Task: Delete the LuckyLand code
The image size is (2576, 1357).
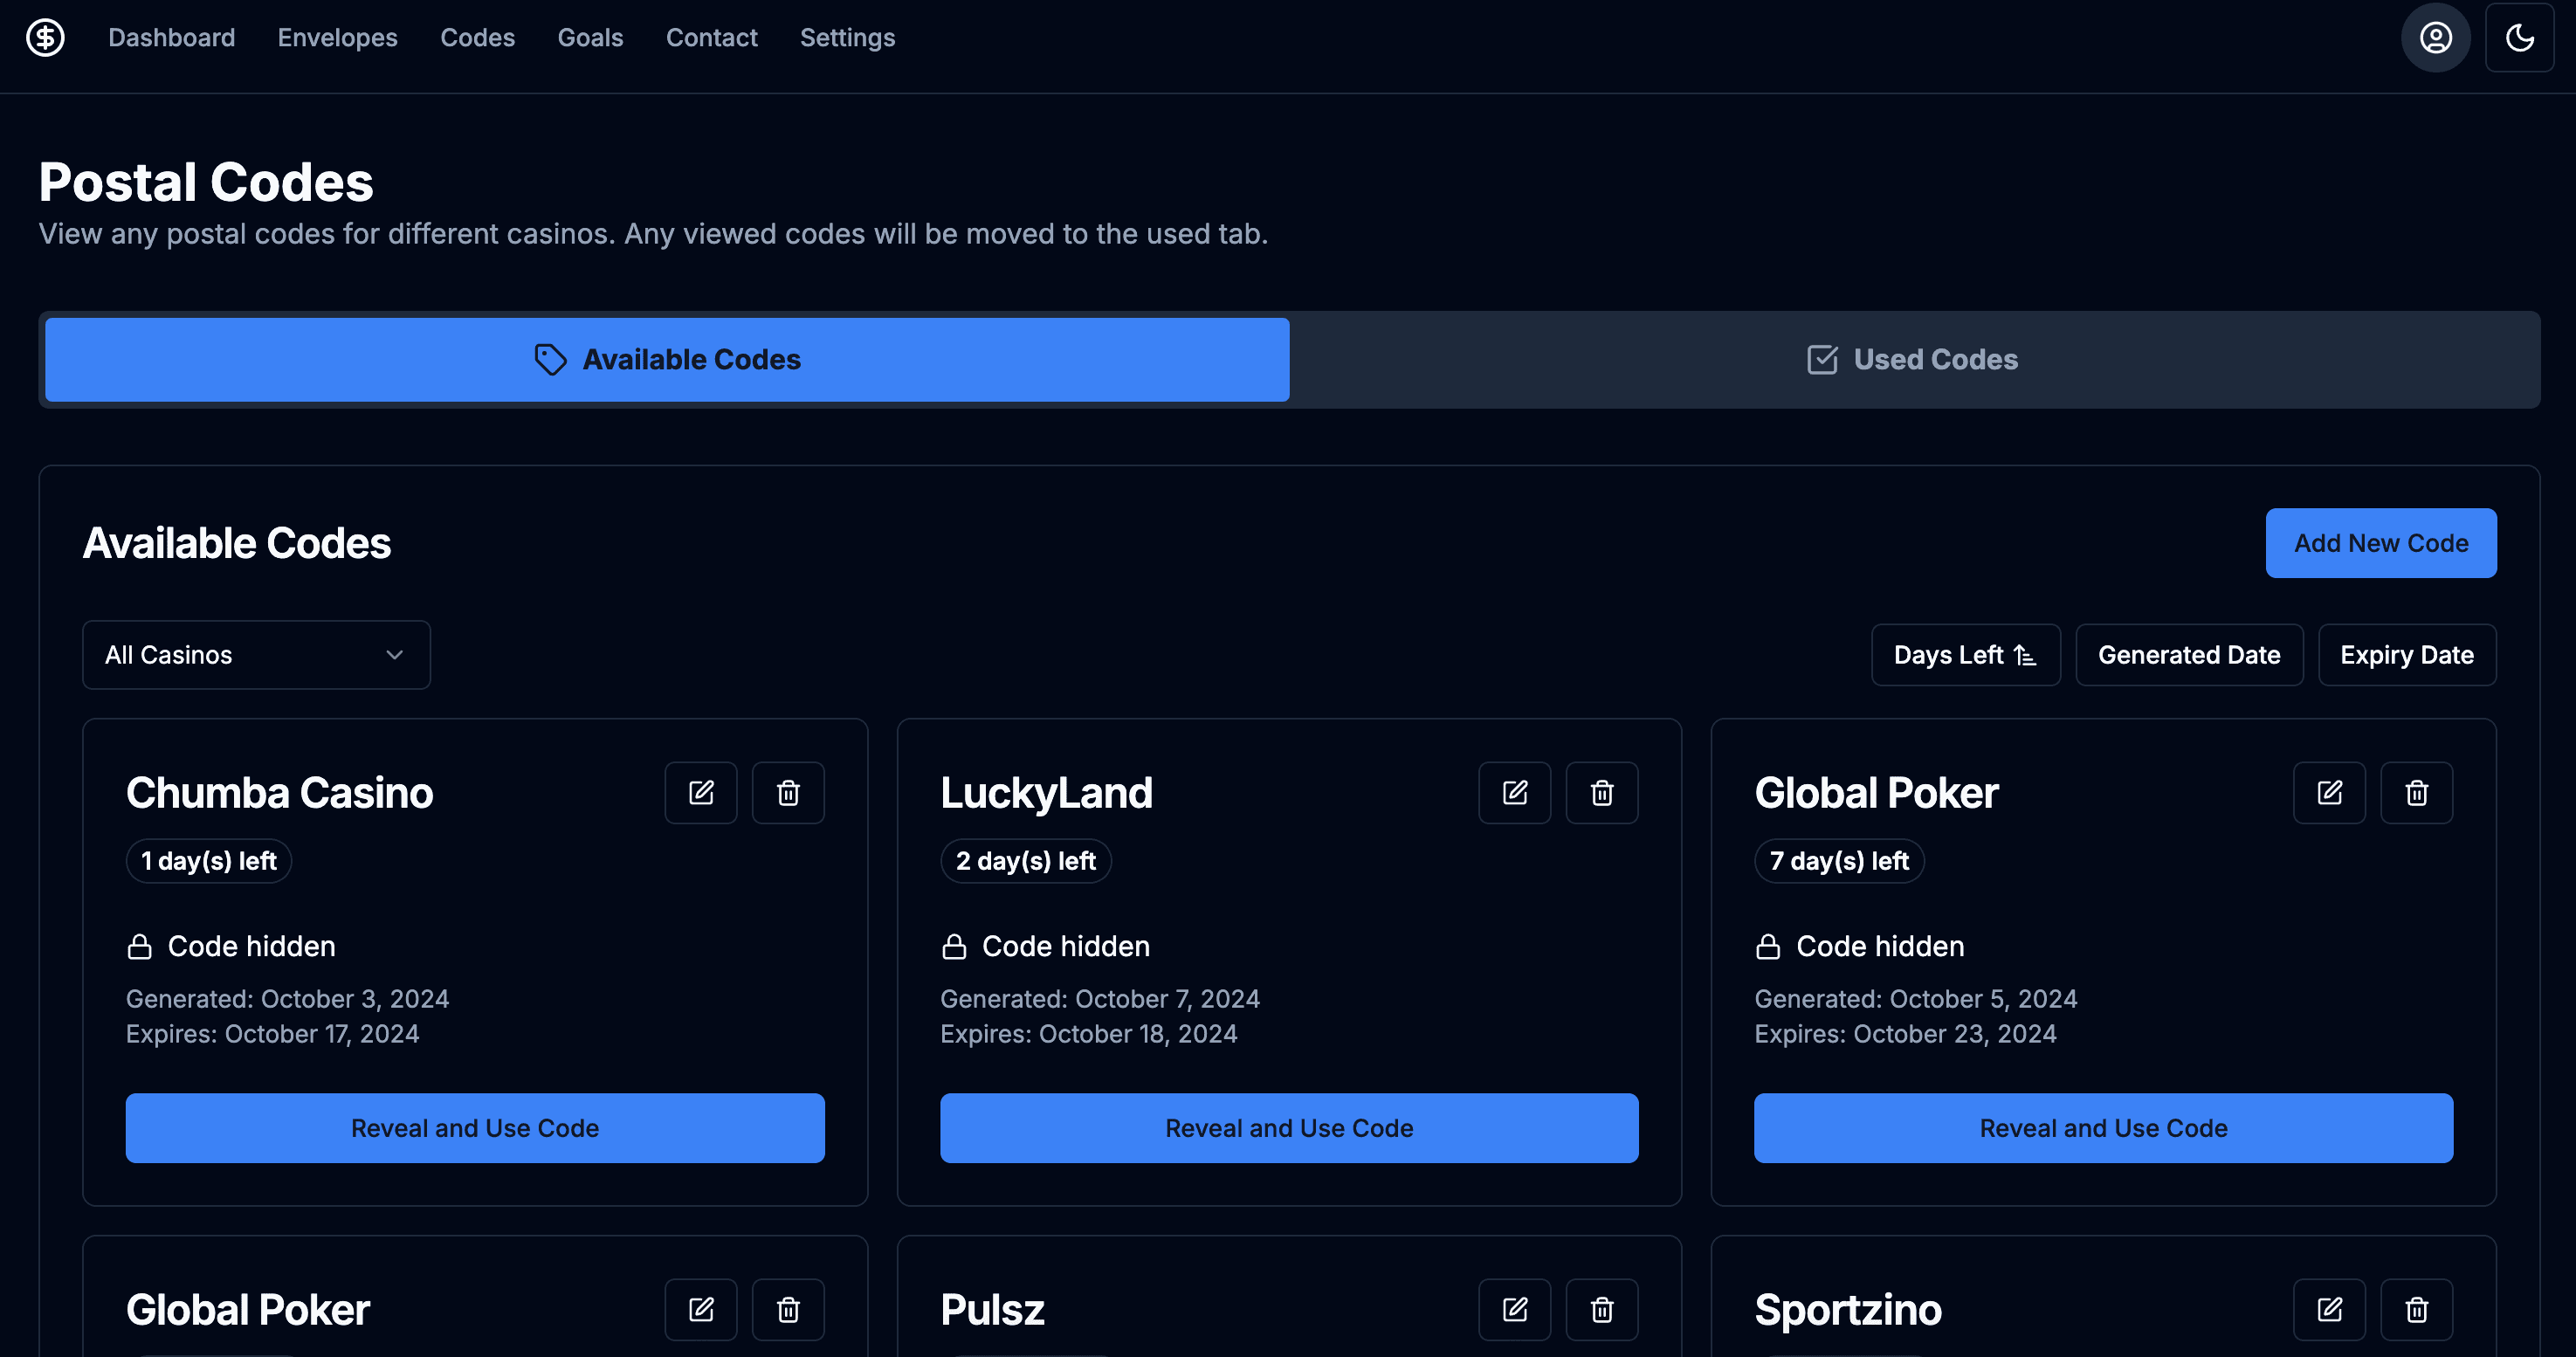Action: [1601, 792]
